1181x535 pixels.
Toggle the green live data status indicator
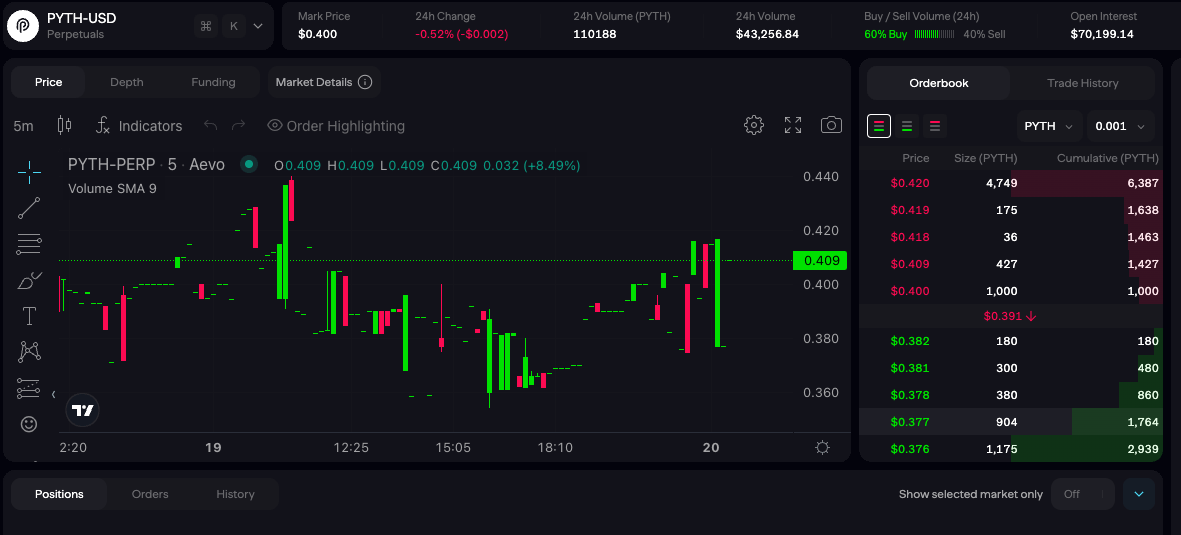pyautogui.click(x=249, y=164)
